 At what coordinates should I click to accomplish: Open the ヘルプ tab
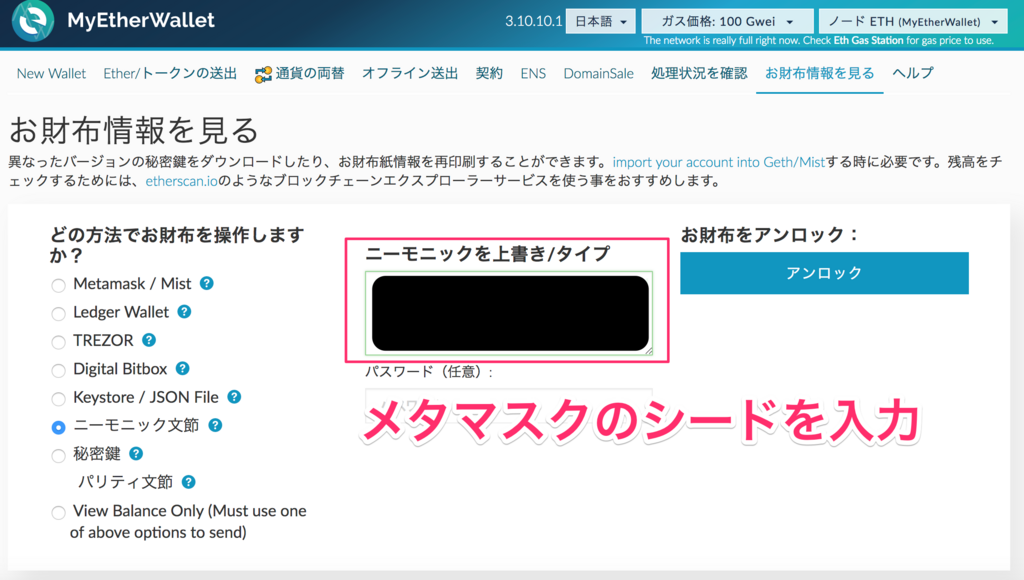(x=913, y=73)
